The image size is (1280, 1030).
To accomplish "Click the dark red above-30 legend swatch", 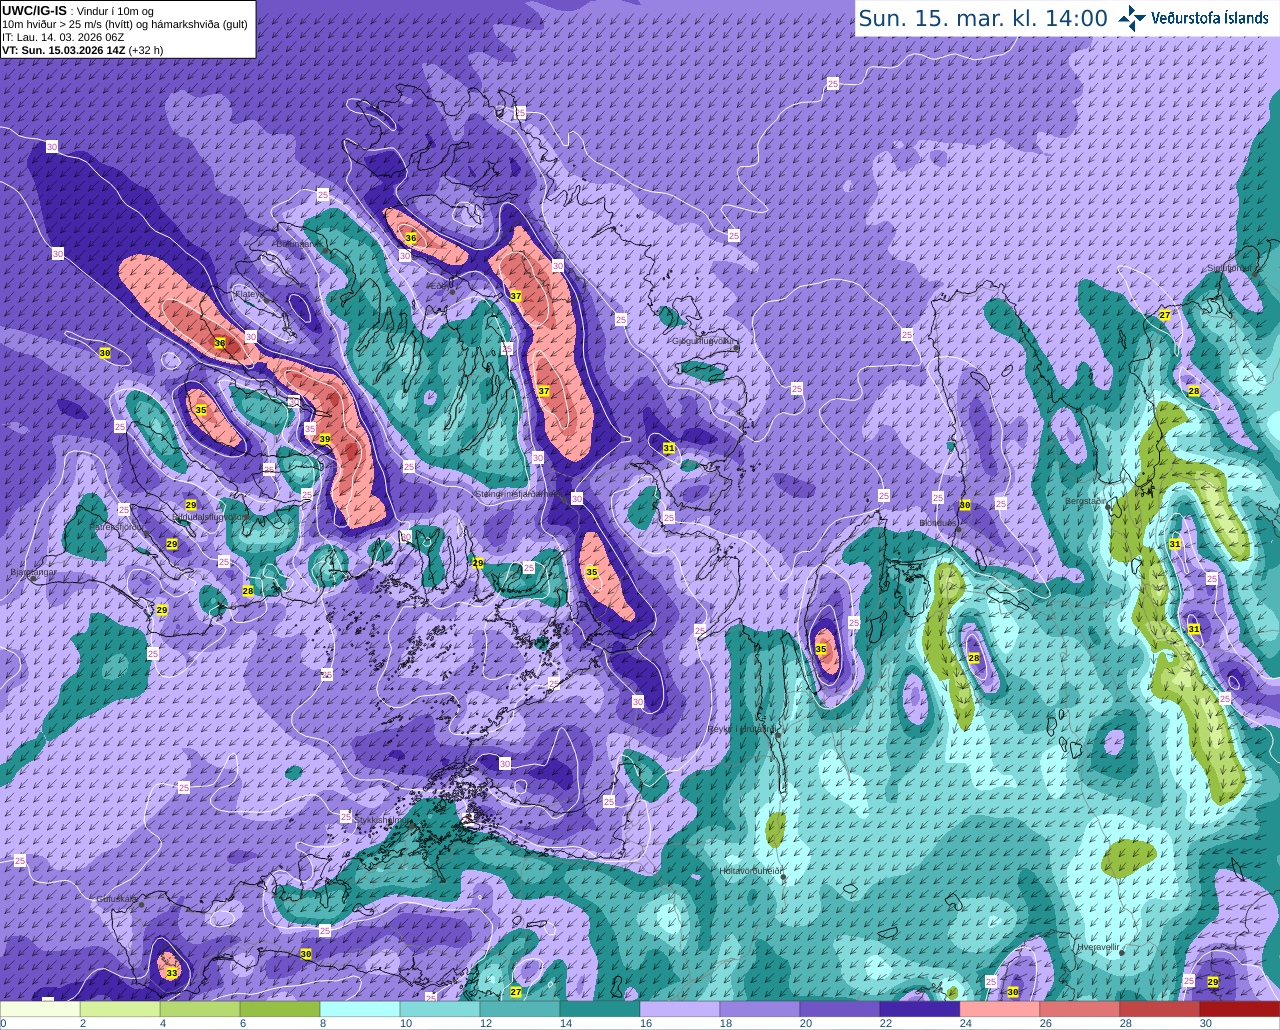I will [x=1240, y=1009].
